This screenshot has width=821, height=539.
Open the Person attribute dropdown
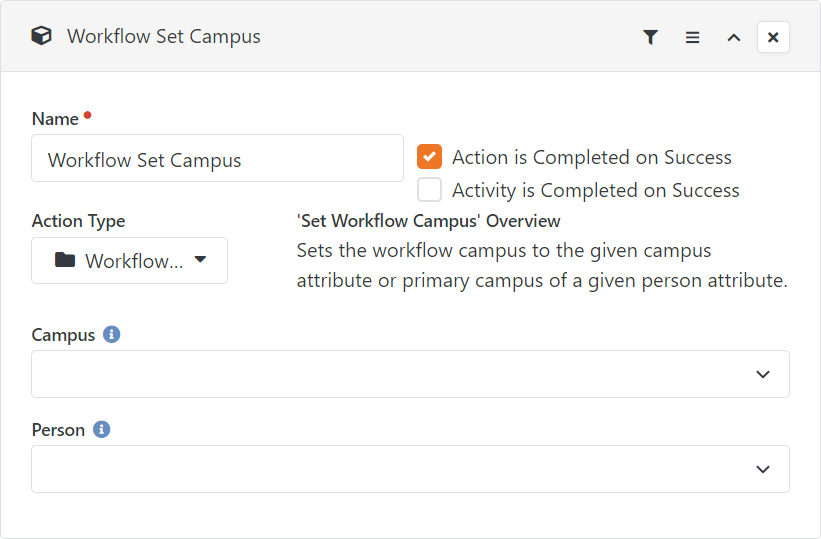(410, 469)
